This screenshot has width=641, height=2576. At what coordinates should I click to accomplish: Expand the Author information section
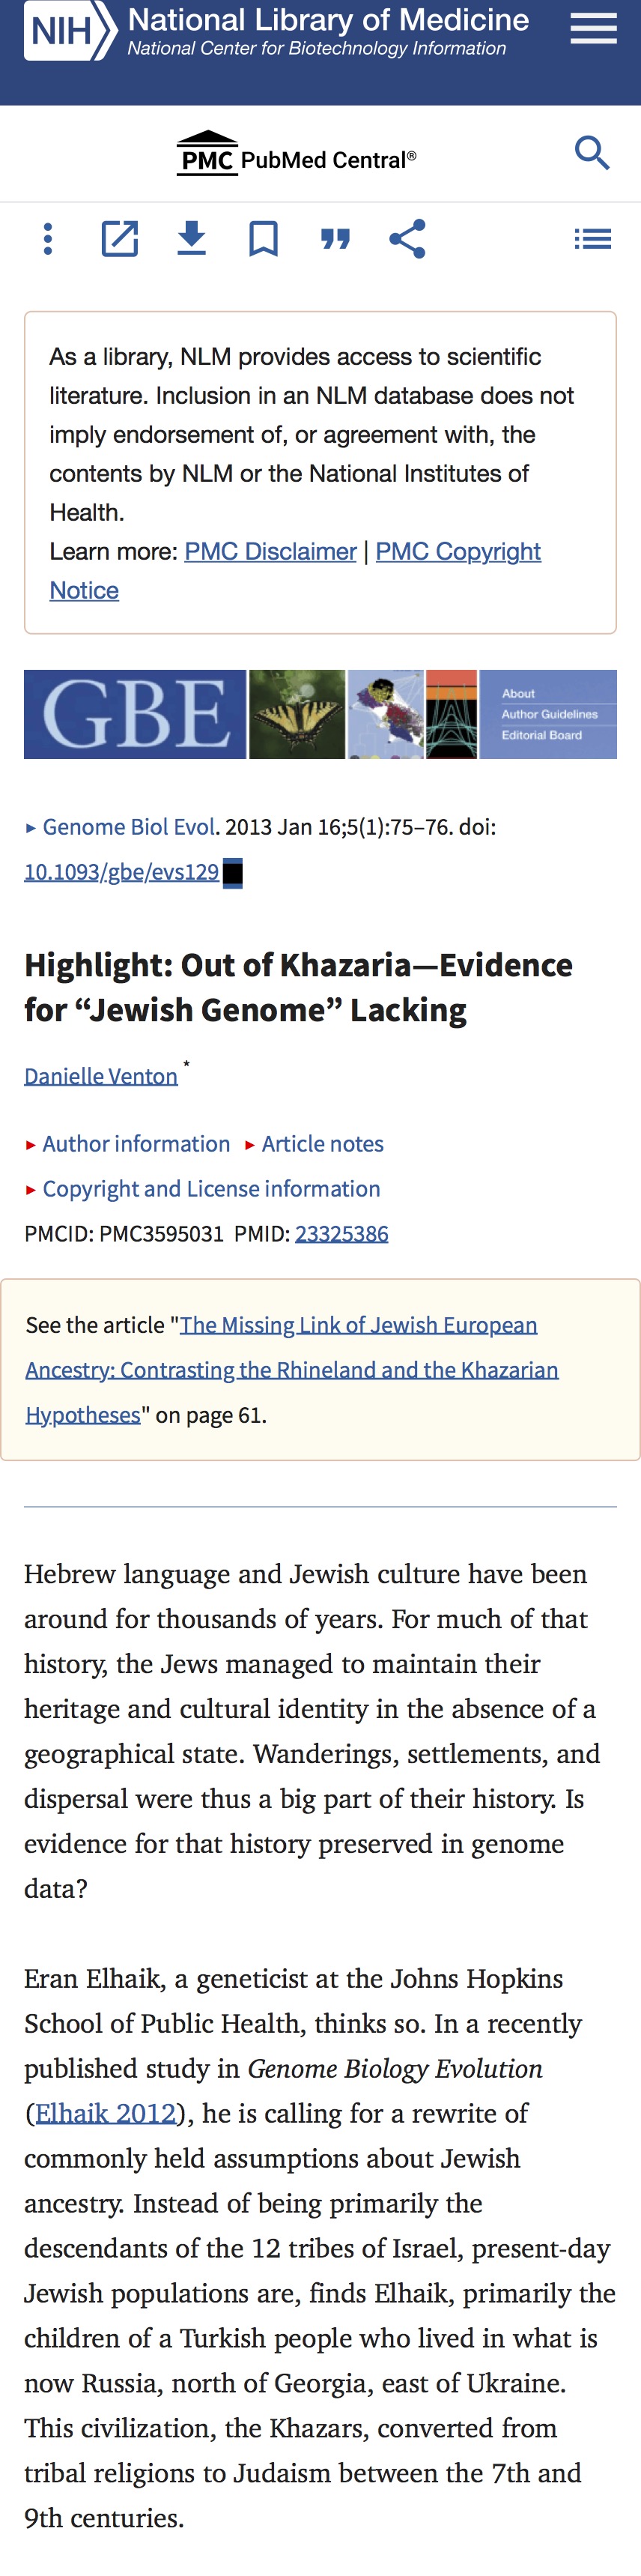pos(127,1143)
